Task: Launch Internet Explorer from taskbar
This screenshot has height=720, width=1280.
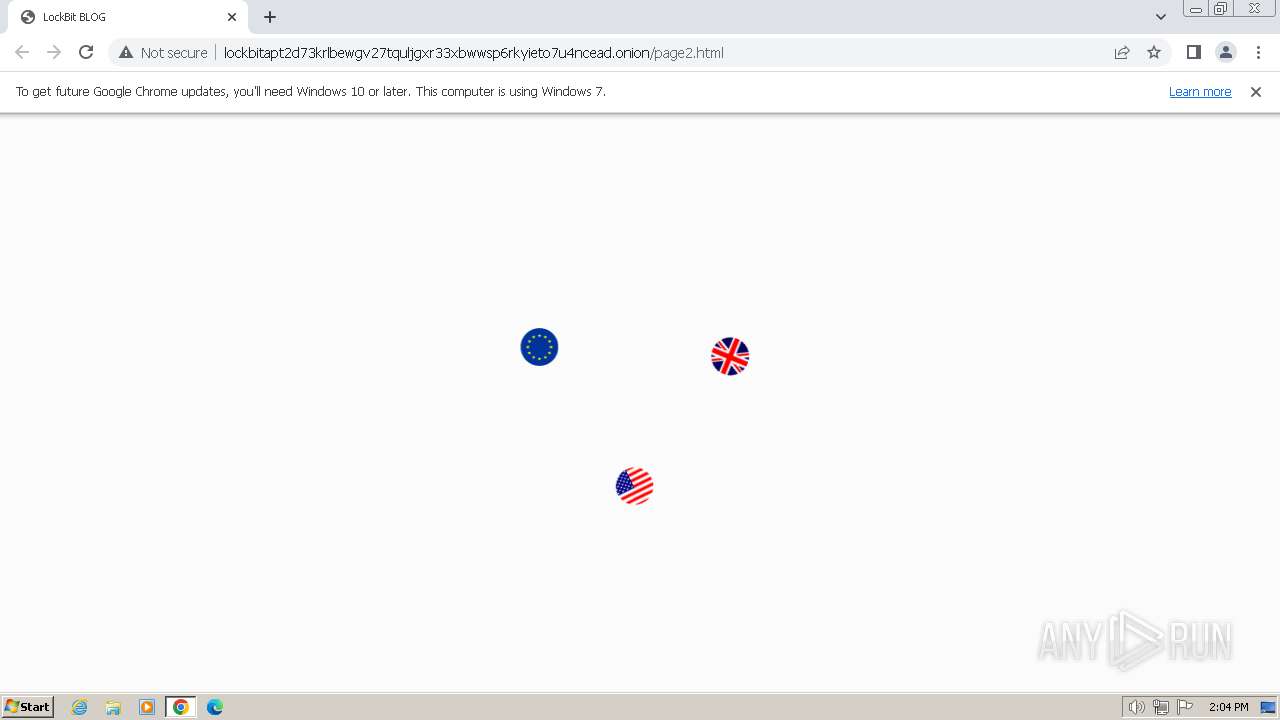Action: click(x=80, y=707)
